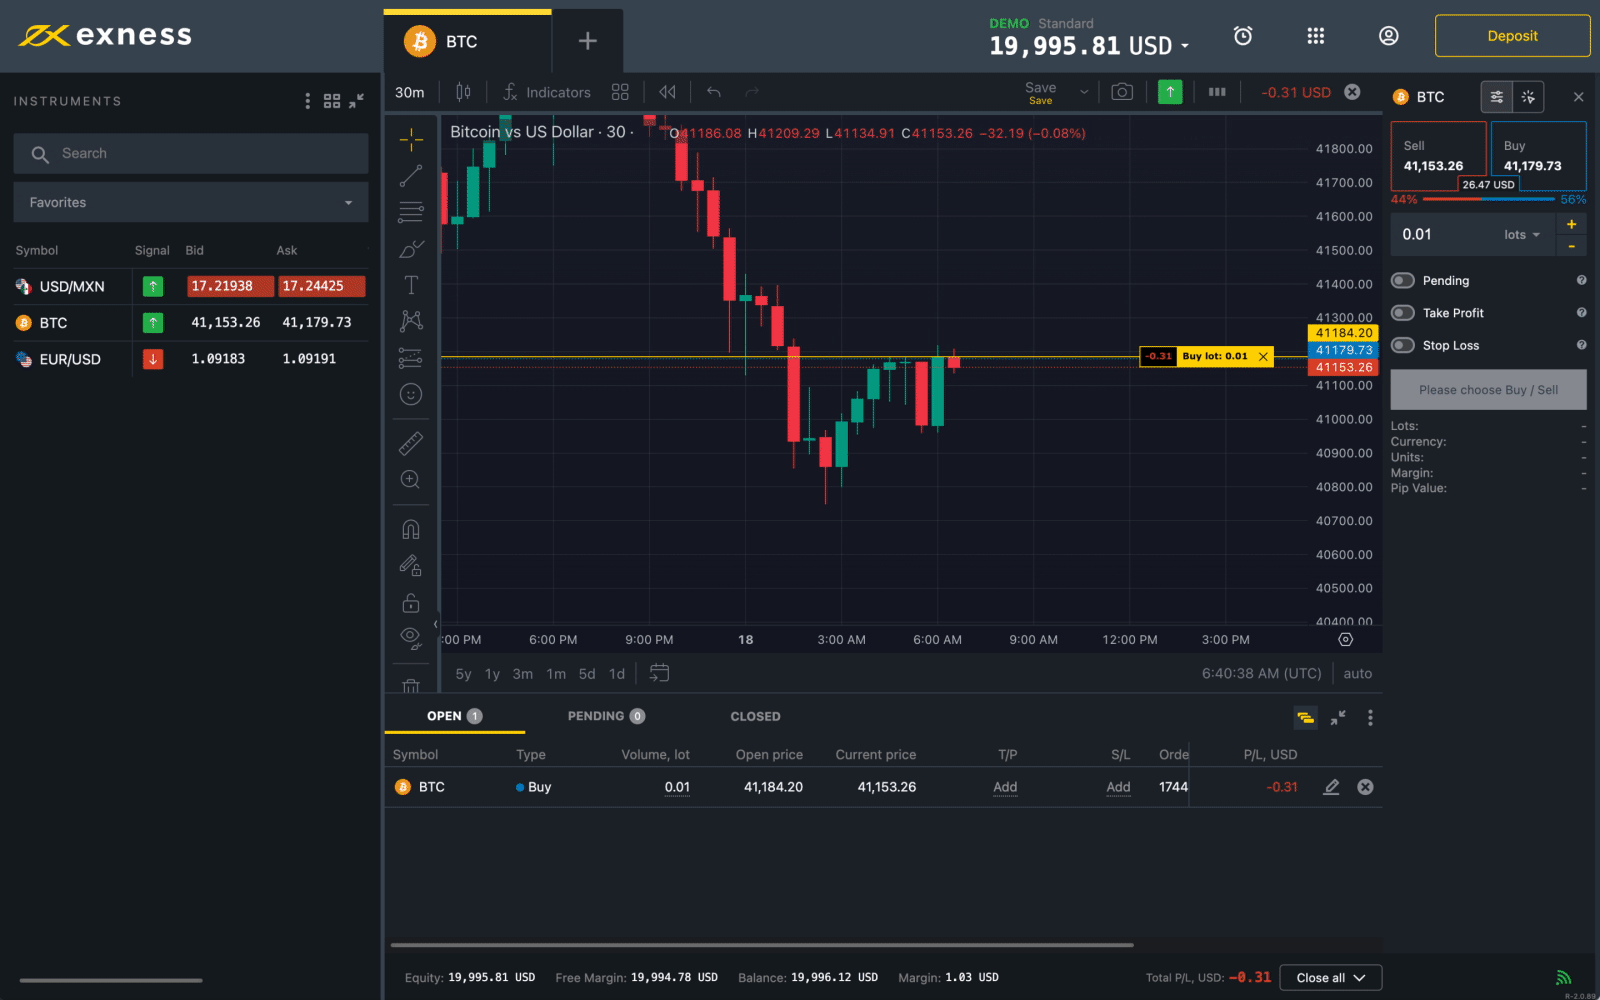
Task: Select EUR/USD in instruments list
Action: coord(190,359)
